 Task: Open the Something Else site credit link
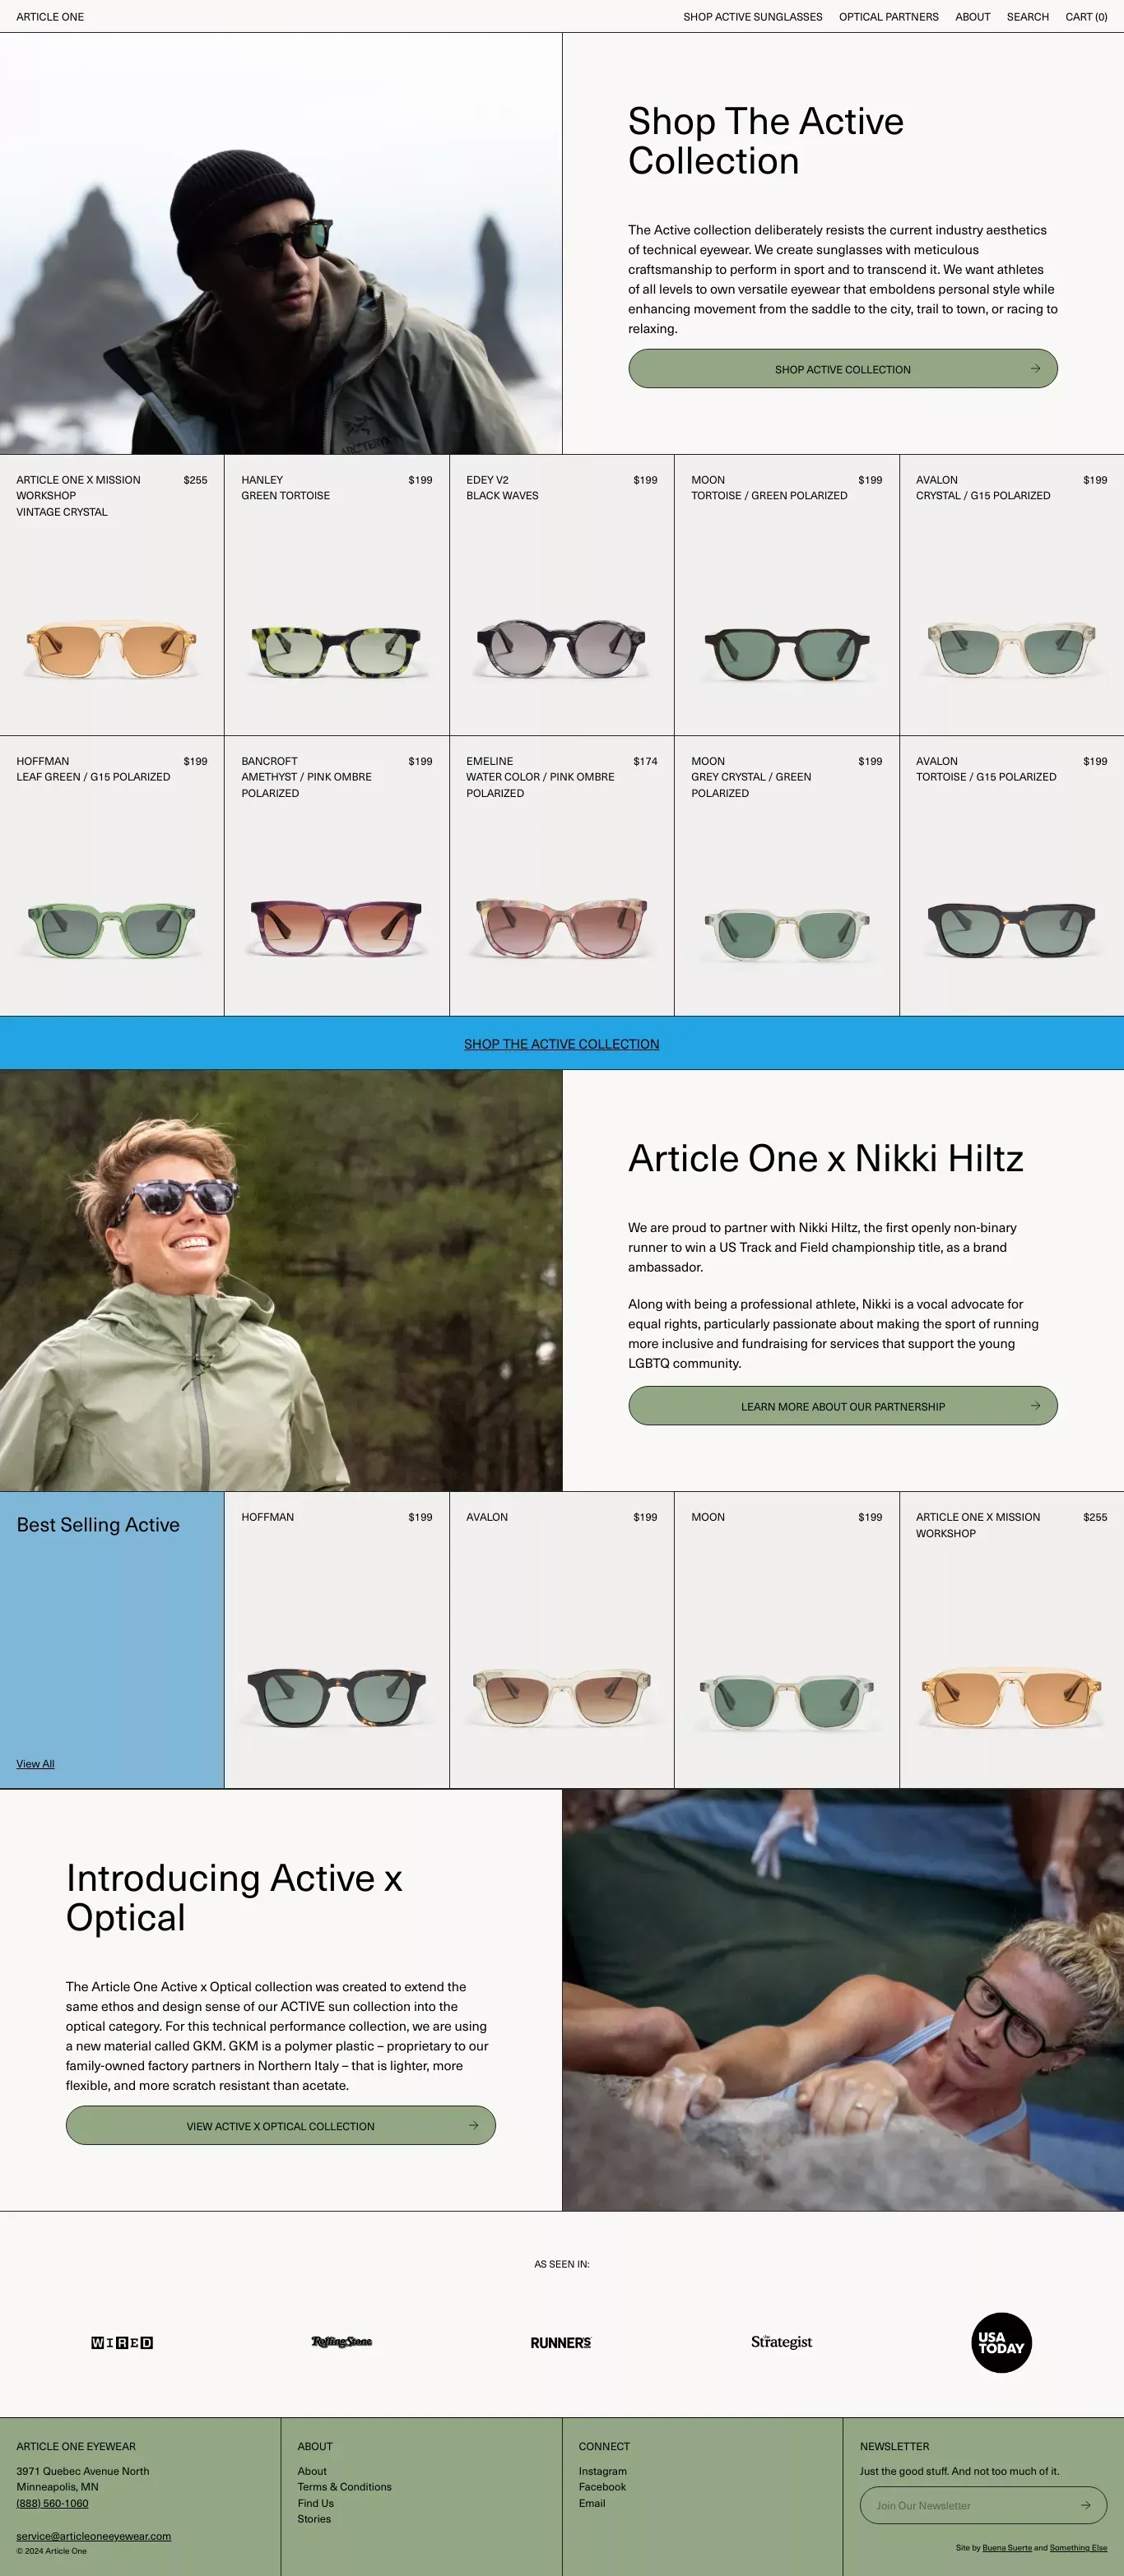click(1078, 2548)
